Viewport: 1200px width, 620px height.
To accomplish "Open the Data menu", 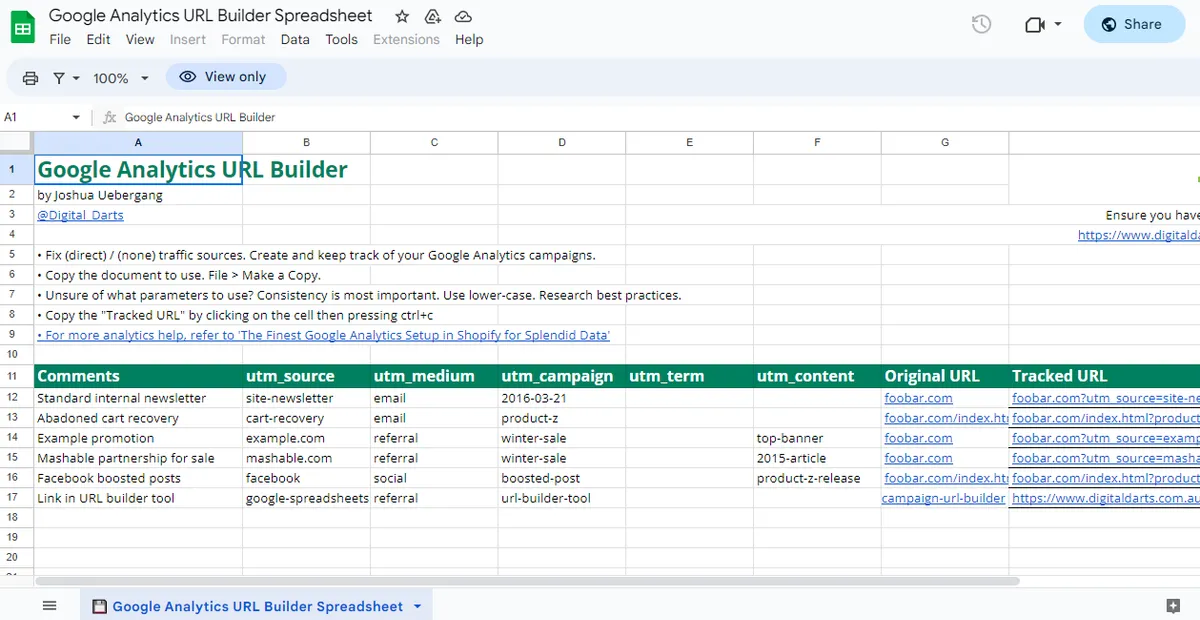I will [x=294, y=39].
